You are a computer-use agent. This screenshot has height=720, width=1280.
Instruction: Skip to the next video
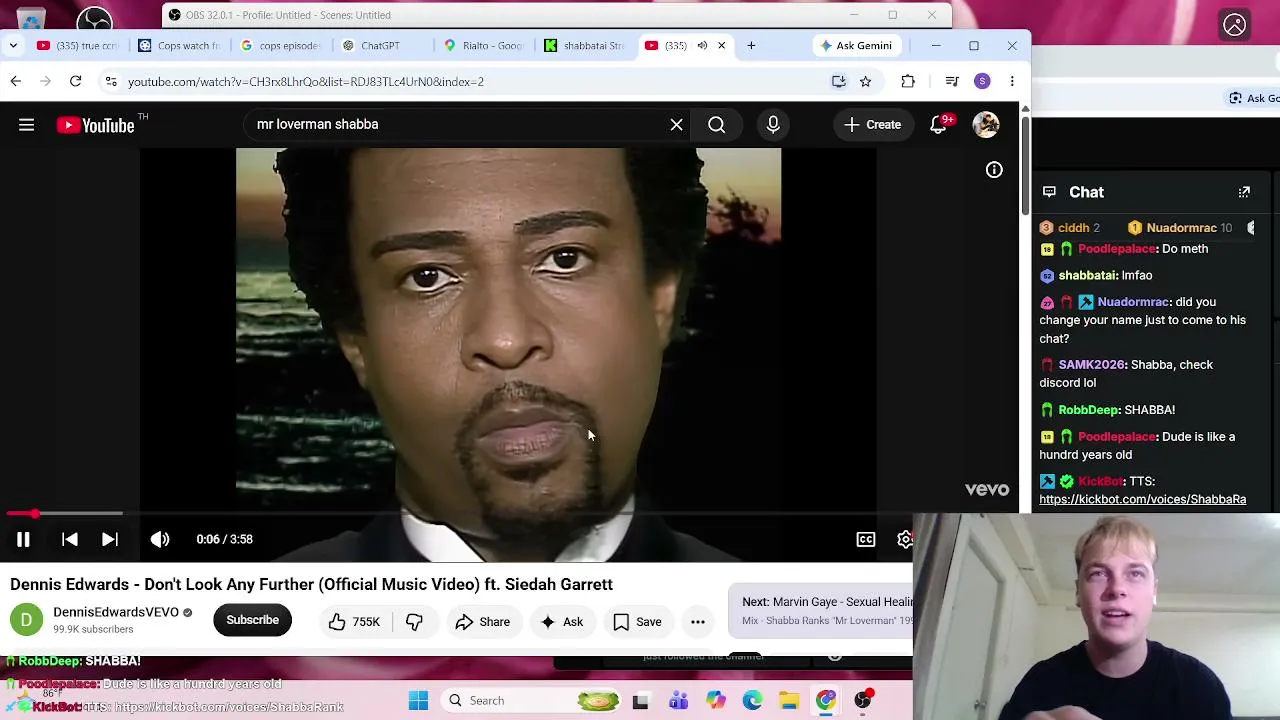pyautogui.click(x=110, y=540)
